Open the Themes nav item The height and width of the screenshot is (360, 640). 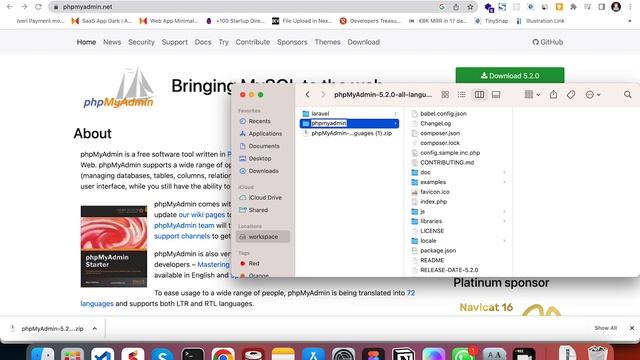(x=327, y=42)
